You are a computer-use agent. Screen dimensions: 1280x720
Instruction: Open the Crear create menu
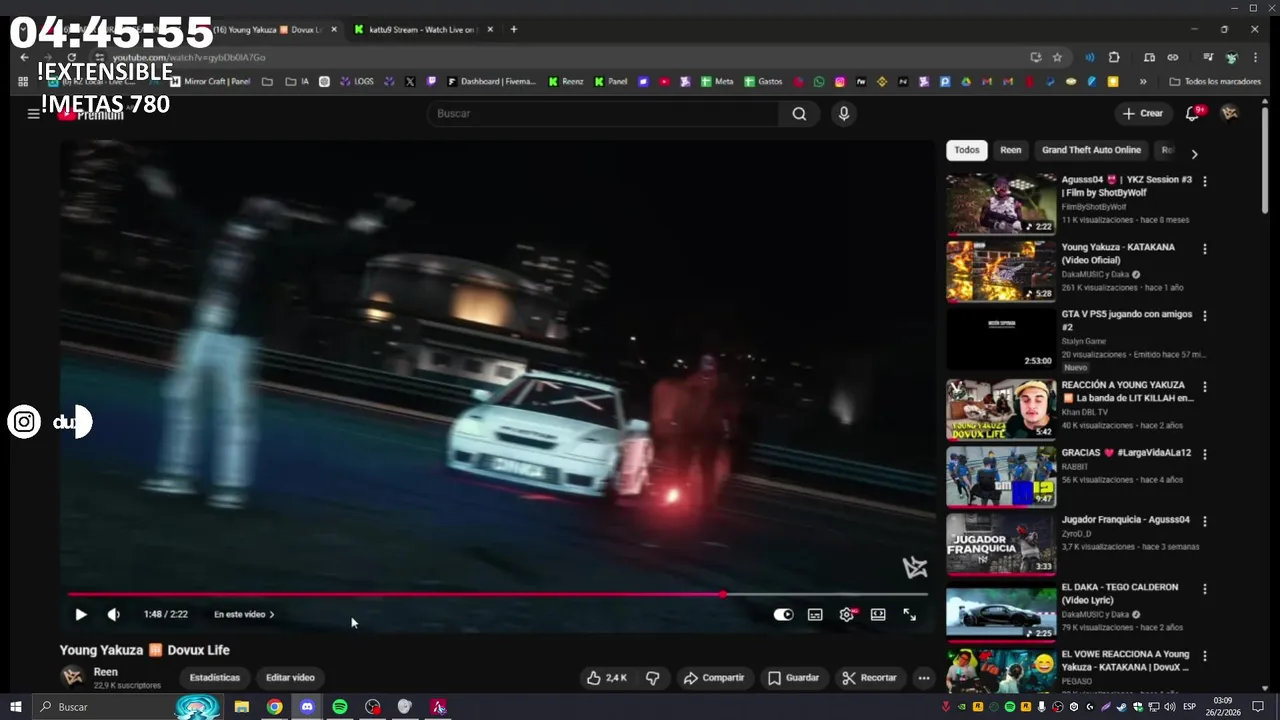pyautogui.click(x=1143, y=114)
